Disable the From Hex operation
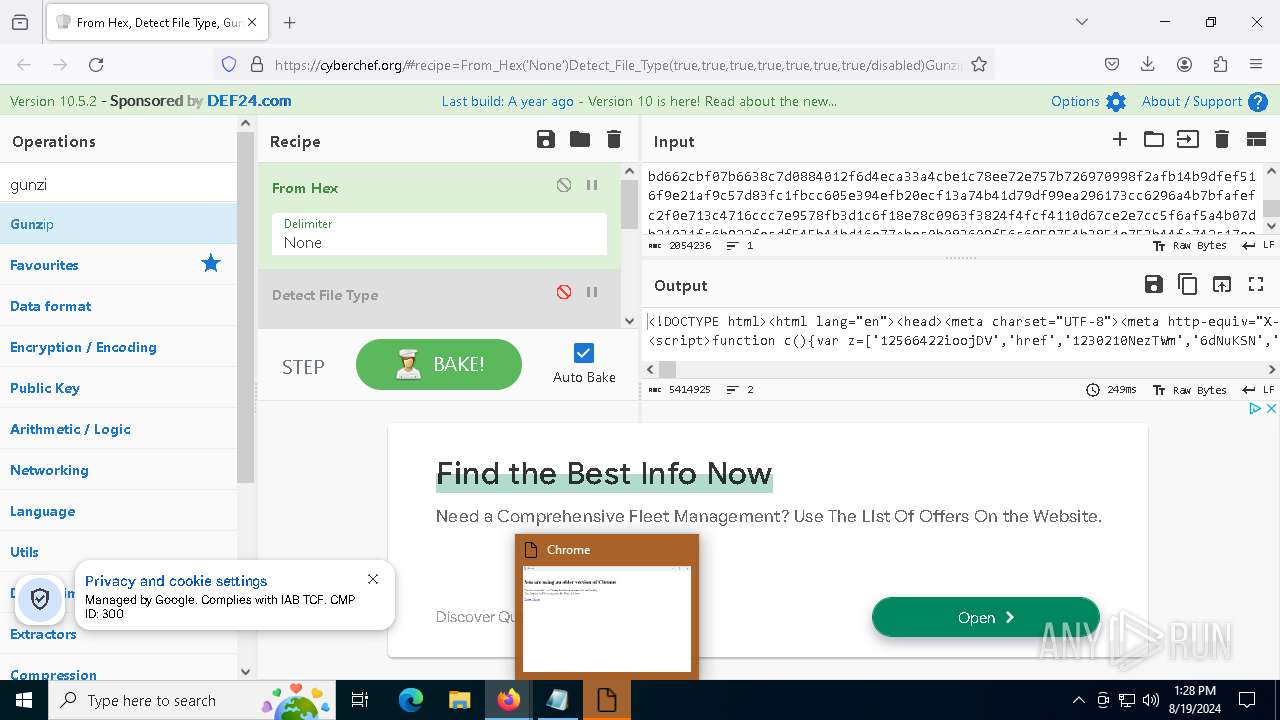This screenshot has width=1280, height=720. coord(564,185)
